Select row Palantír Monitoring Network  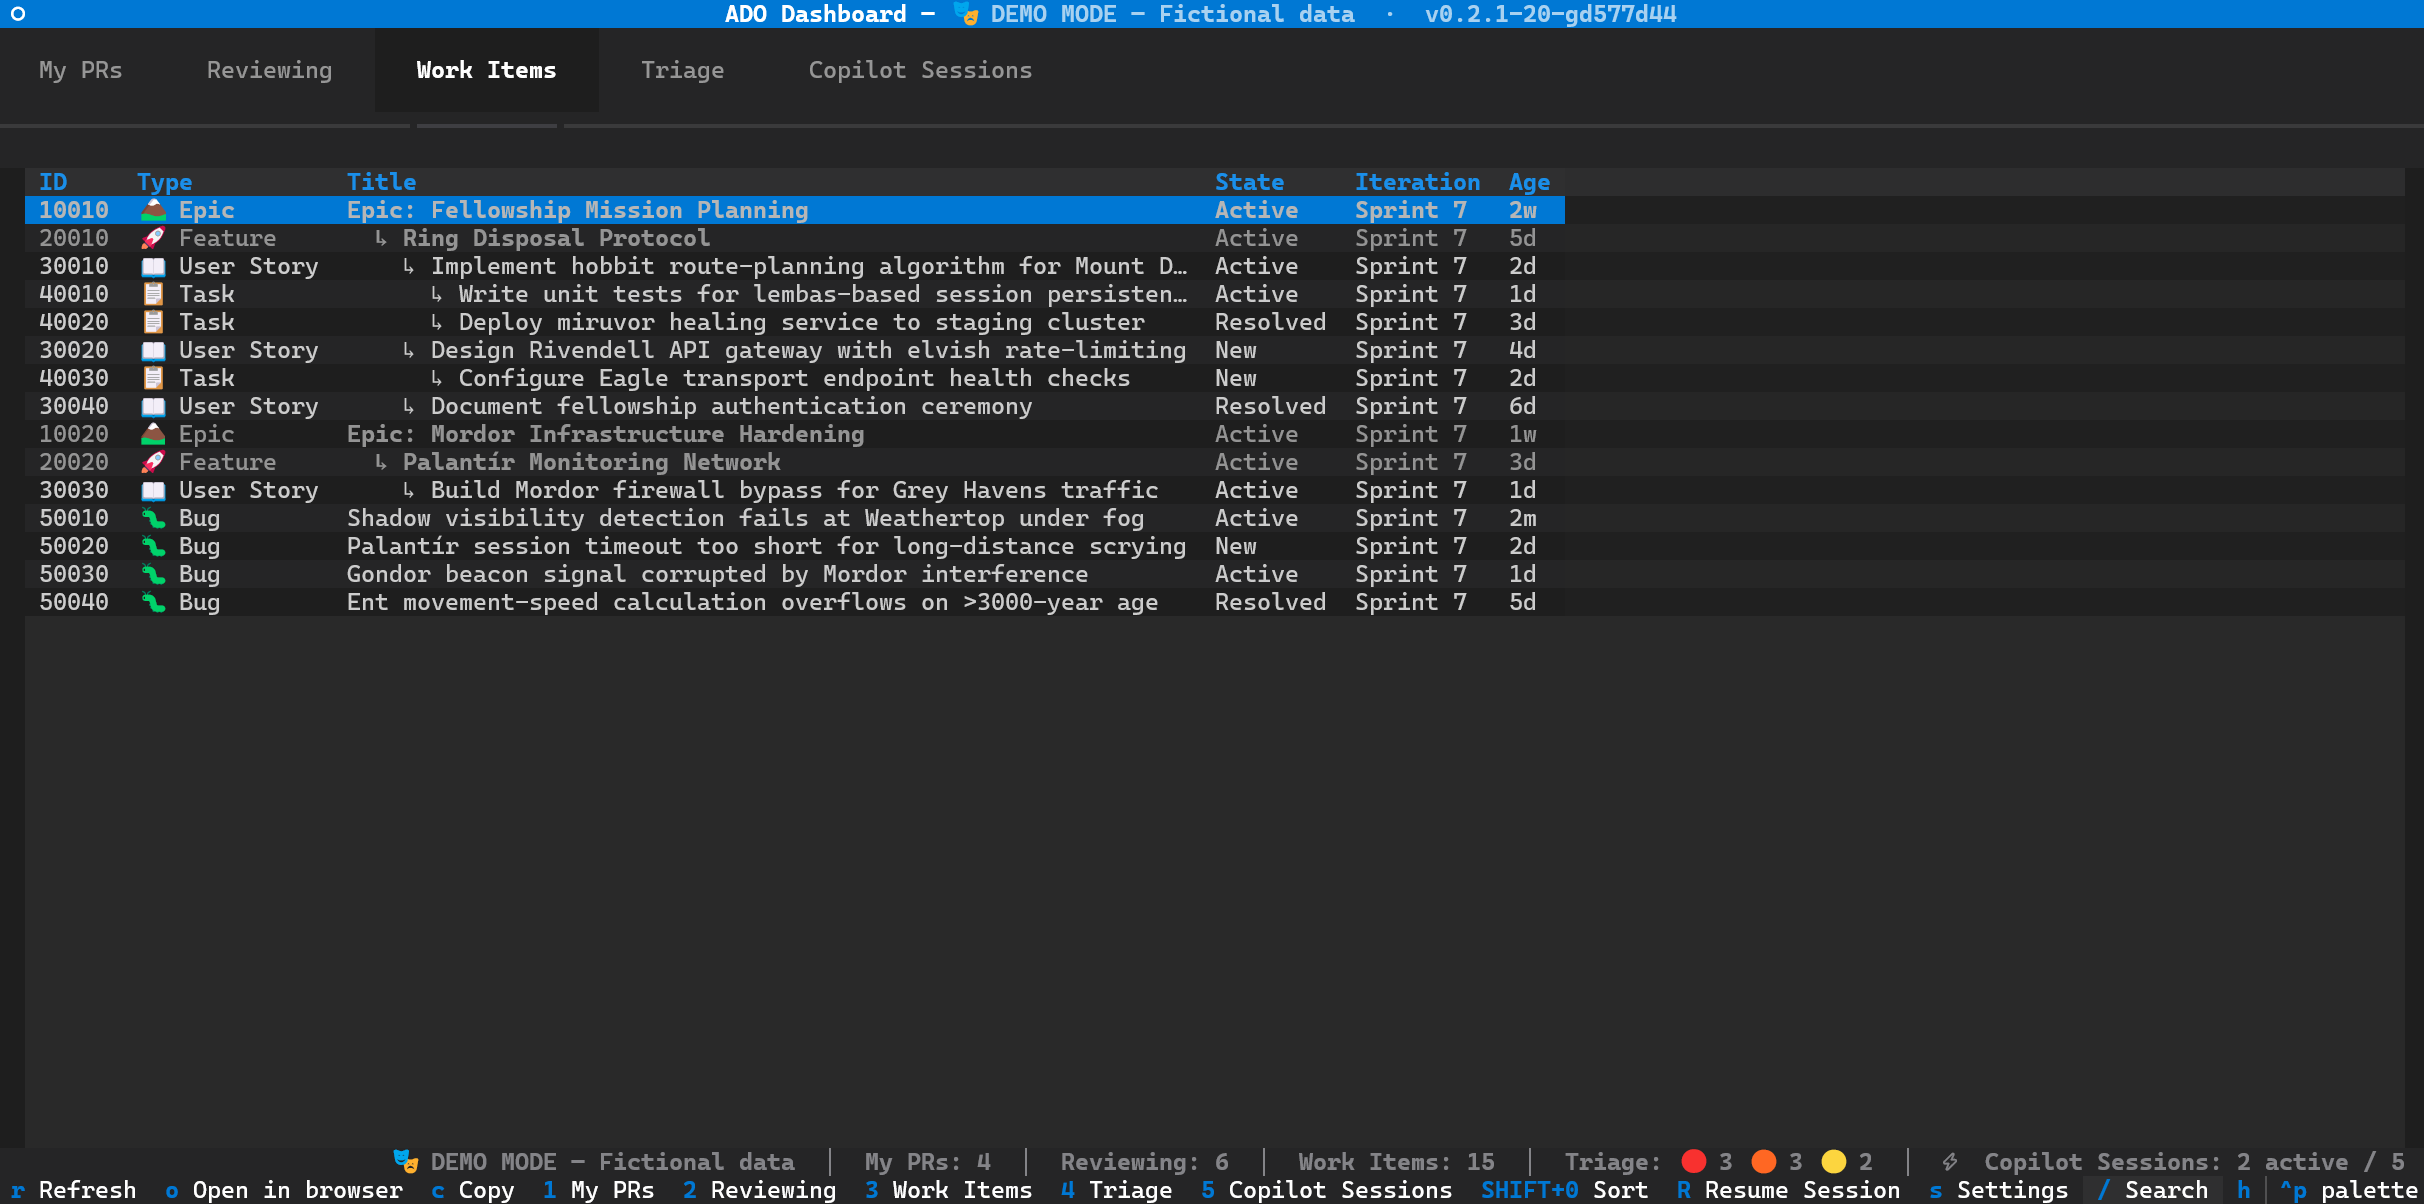(x=795, y=462)
